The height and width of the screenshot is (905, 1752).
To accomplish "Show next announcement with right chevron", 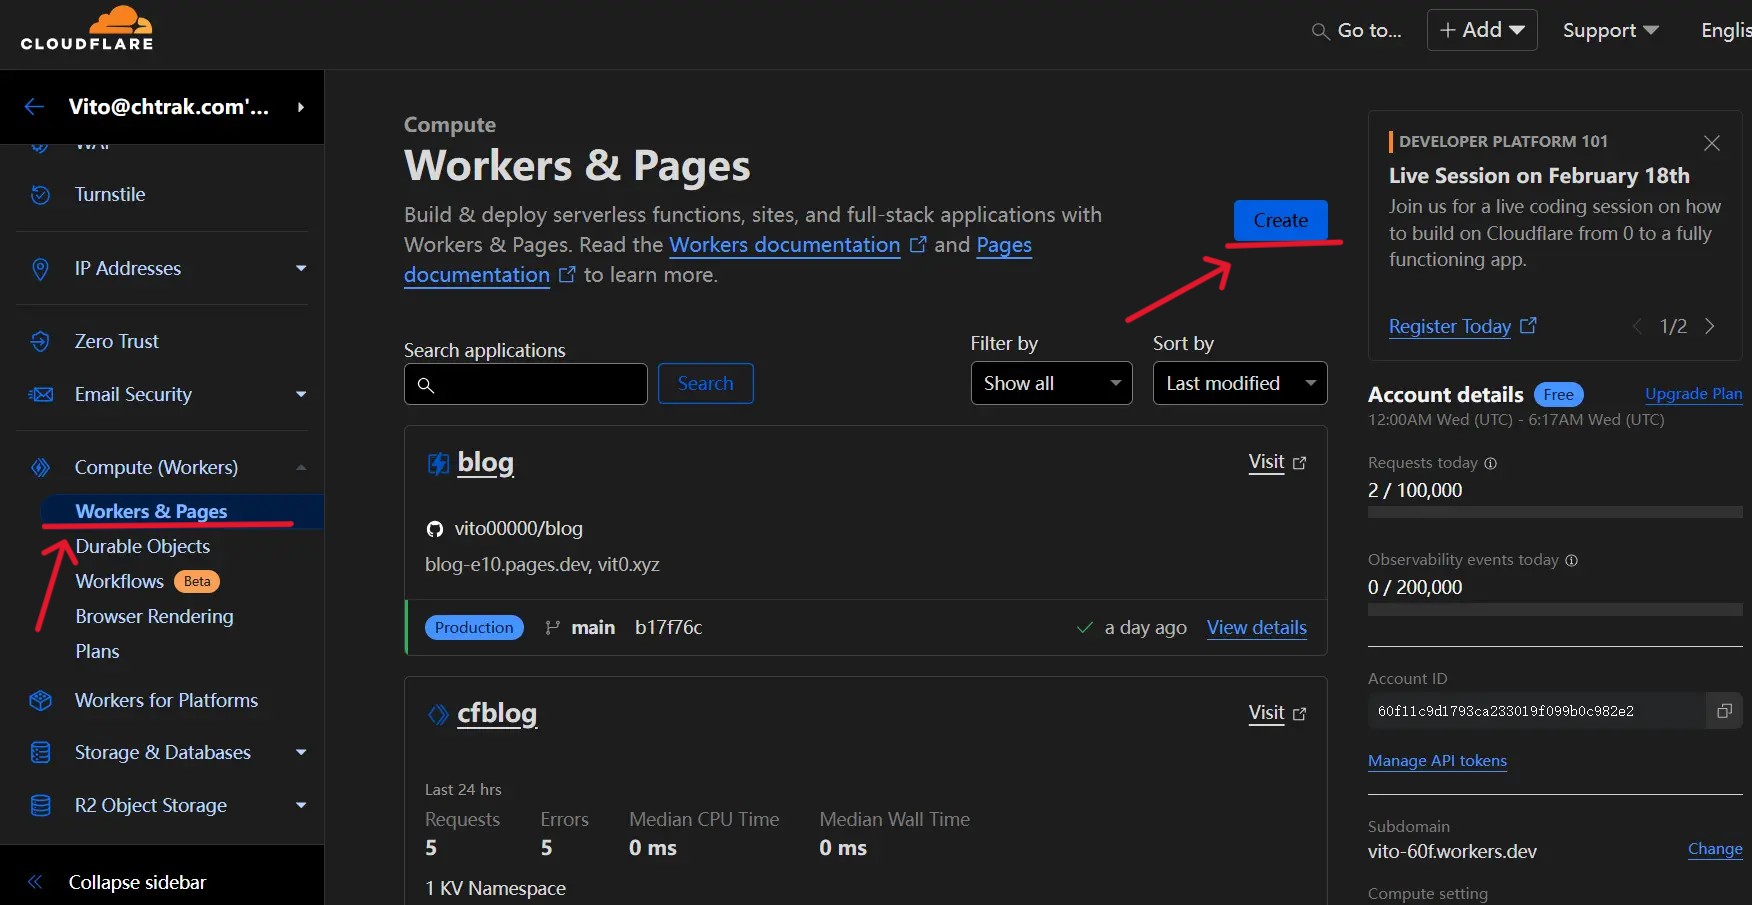I will click(1710, 326).
